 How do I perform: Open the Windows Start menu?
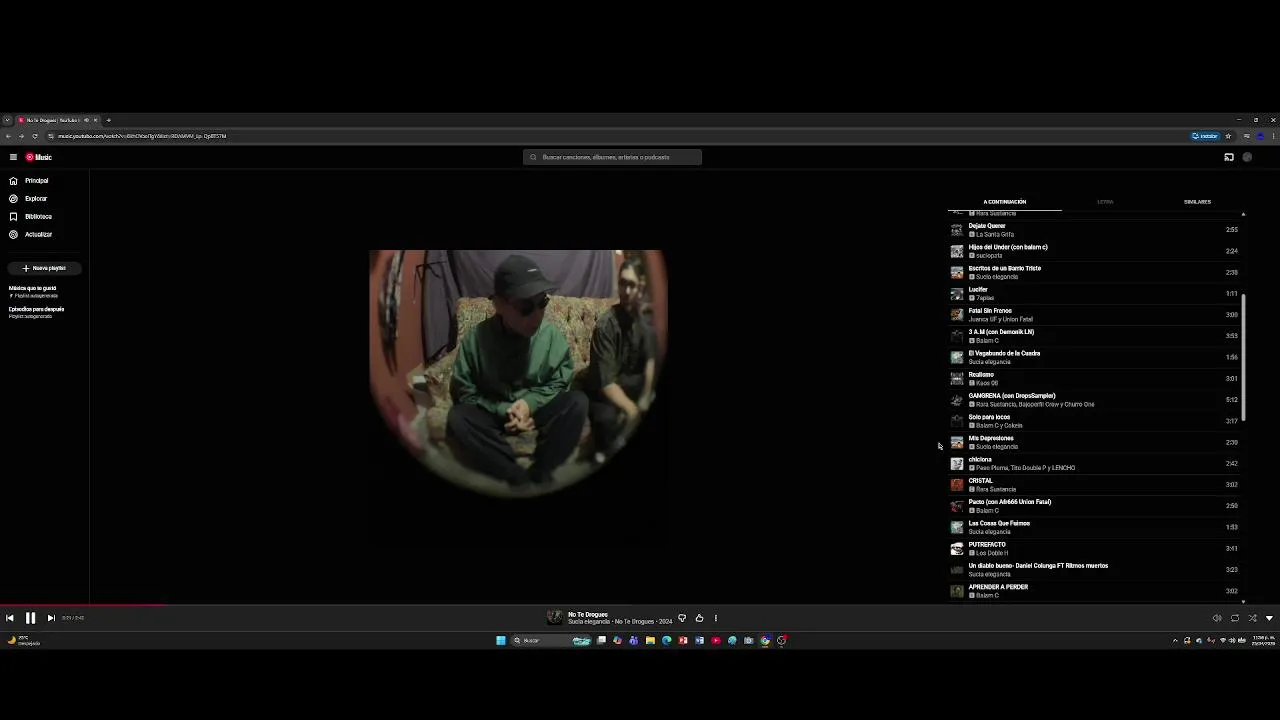(x=501, y=641)
